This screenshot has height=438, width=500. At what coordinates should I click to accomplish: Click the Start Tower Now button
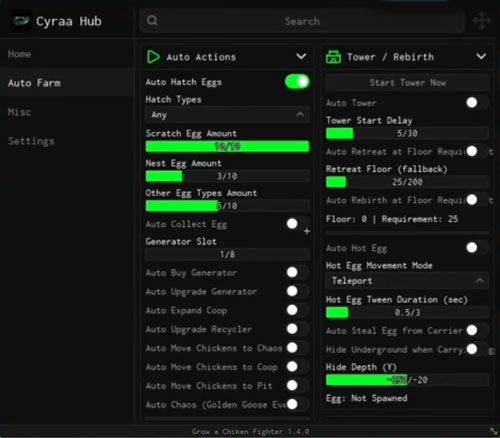[407, 83]
